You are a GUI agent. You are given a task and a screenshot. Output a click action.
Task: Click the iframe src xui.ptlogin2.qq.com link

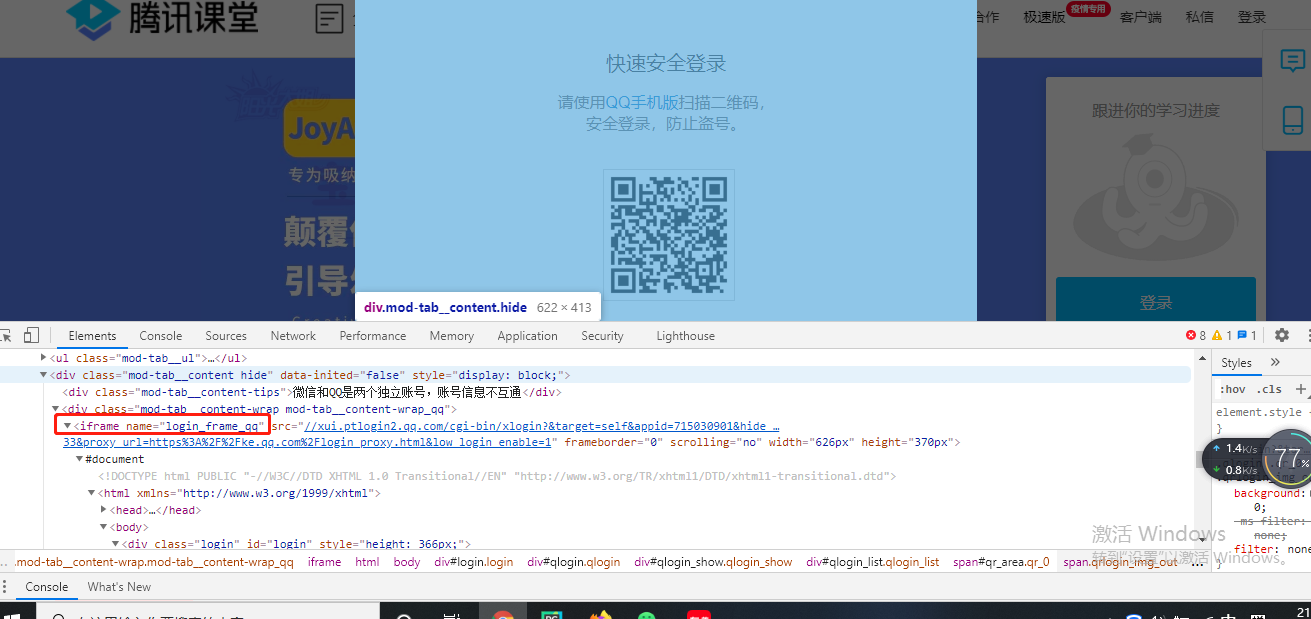click(540, 426)
